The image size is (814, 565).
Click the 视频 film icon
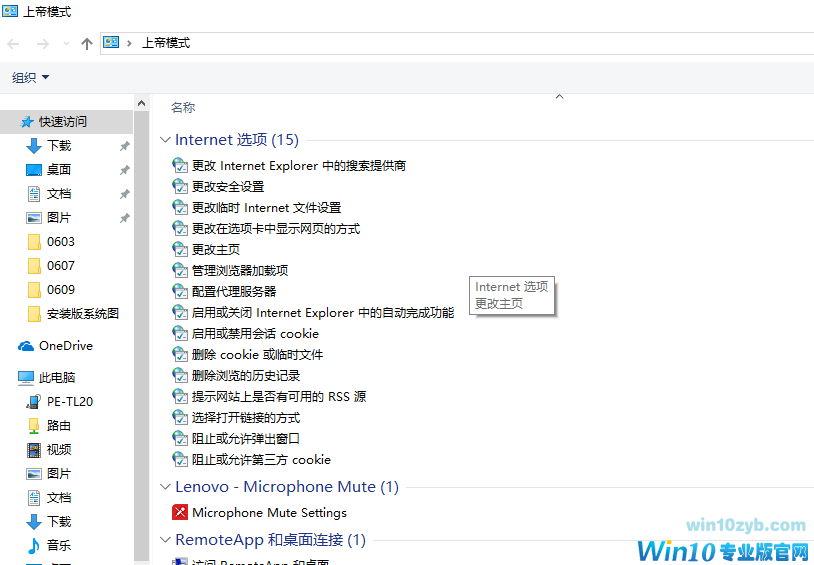34,450
